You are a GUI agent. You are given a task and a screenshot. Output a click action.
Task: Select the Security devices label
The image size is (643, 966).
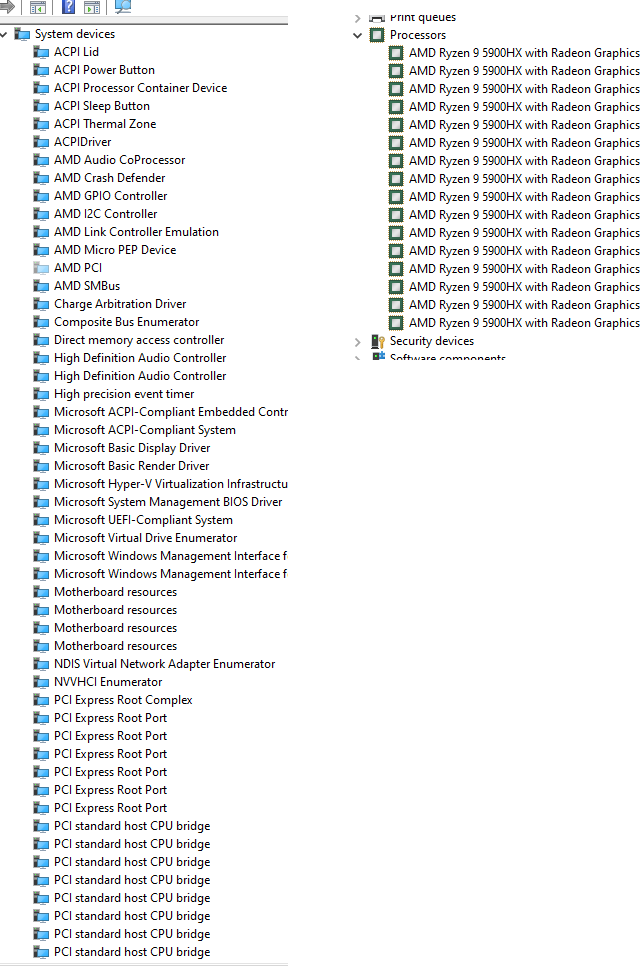pyautogui.click(x=432, y=341)
